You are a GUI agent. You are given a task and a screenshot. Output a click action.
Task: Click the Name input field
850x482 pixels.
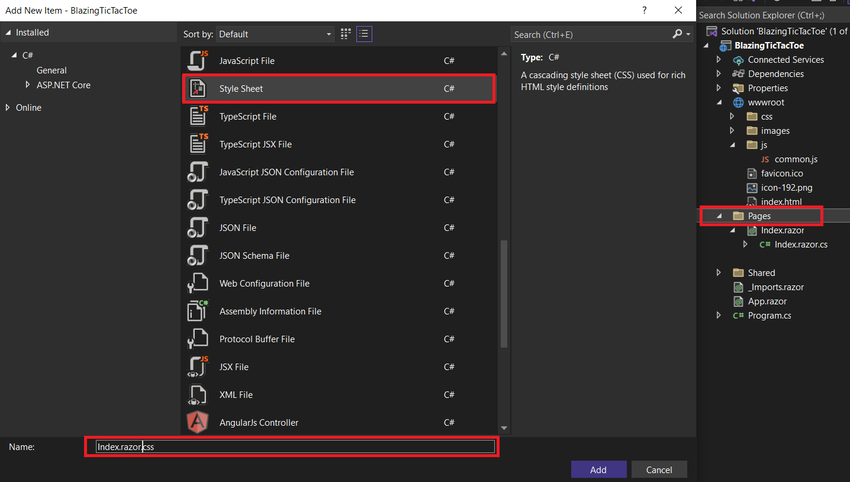pyautogui.click(x=295, y=447)
